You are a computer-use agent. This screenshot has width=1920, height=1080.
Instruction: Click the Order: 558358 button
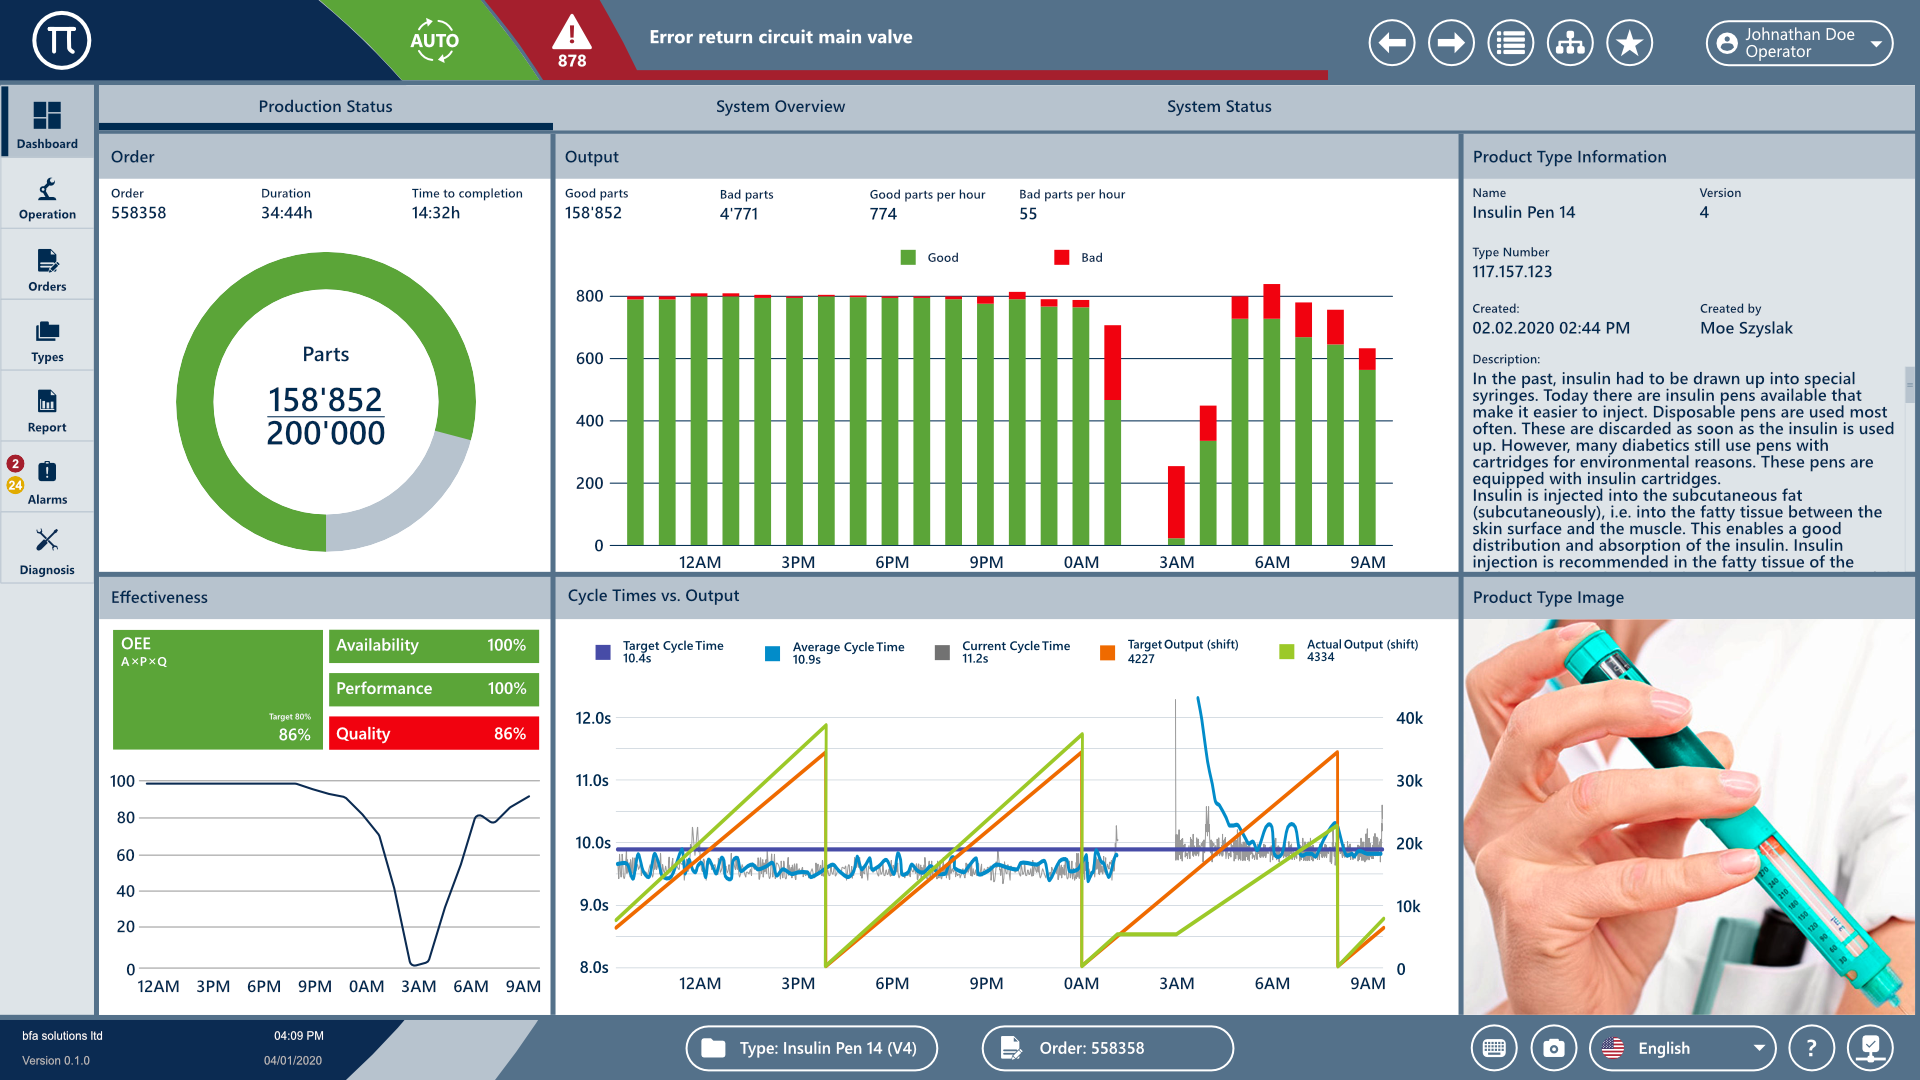[x=1107, y=1048]
